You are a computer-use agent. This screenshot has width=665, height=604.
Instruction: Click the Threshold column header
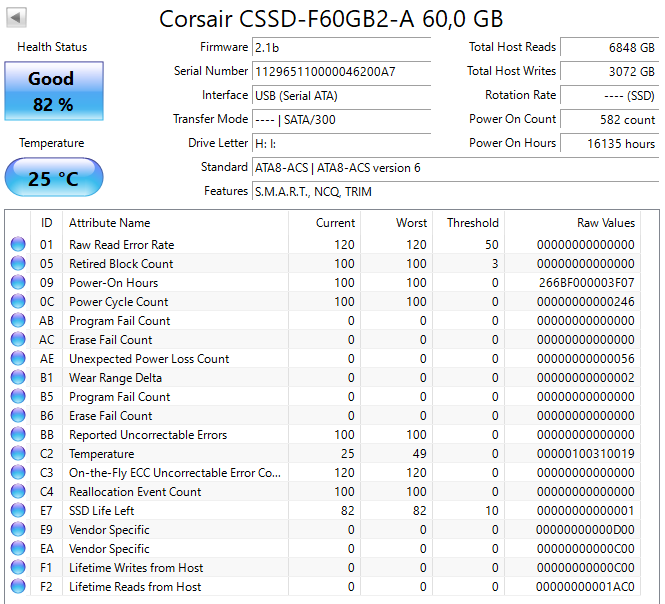point(472,223)
